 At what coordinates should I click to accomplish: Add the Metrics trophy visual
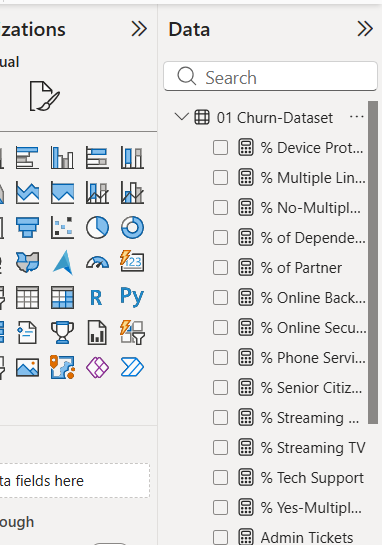coord(62,333)
